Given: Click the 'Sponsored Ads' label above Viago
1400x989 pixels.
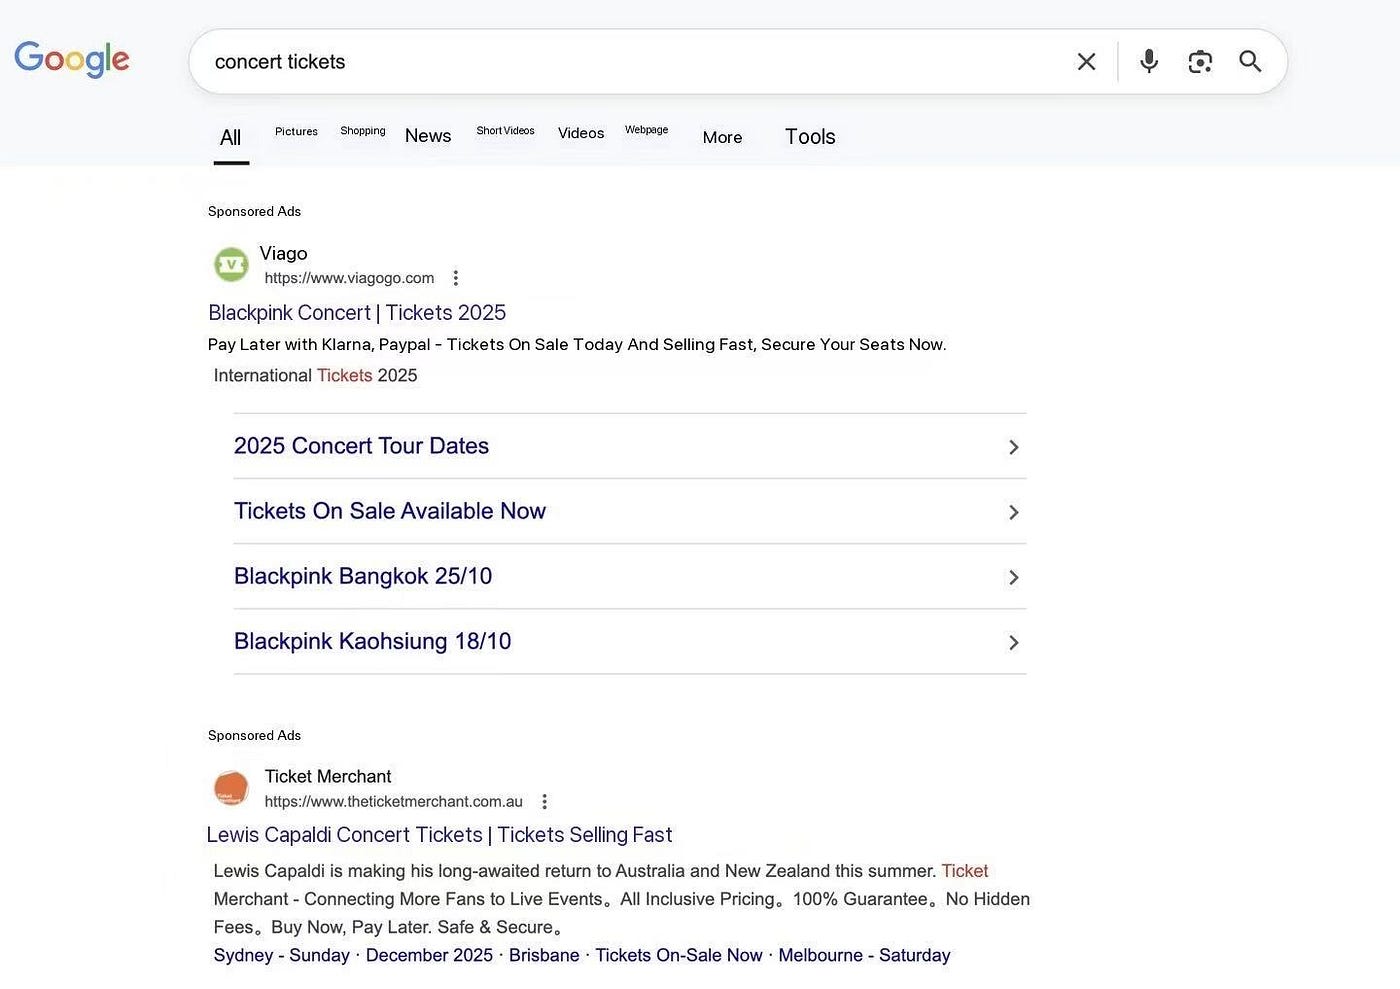Looking at the screenshot, I should (254, 211).
